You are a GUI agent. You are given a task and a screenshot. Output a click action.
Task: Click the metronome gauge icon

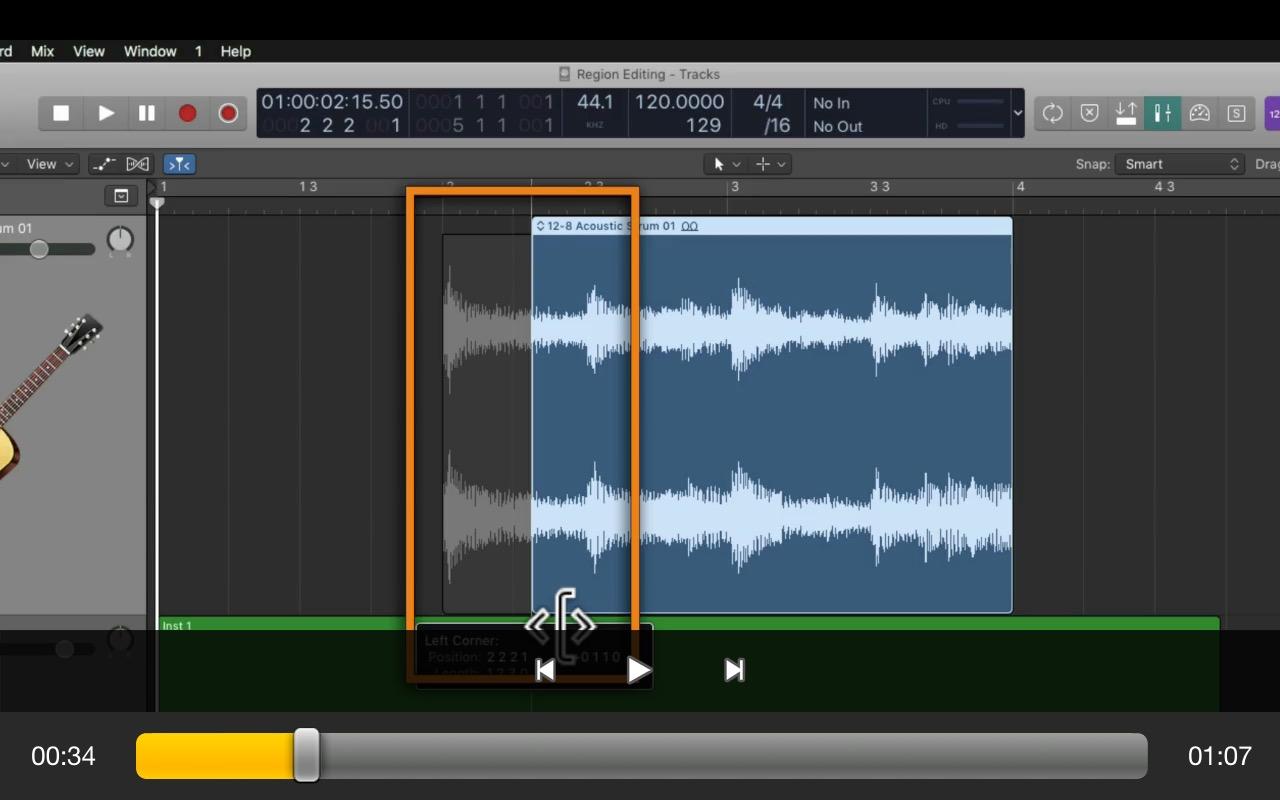point(1199,113)
